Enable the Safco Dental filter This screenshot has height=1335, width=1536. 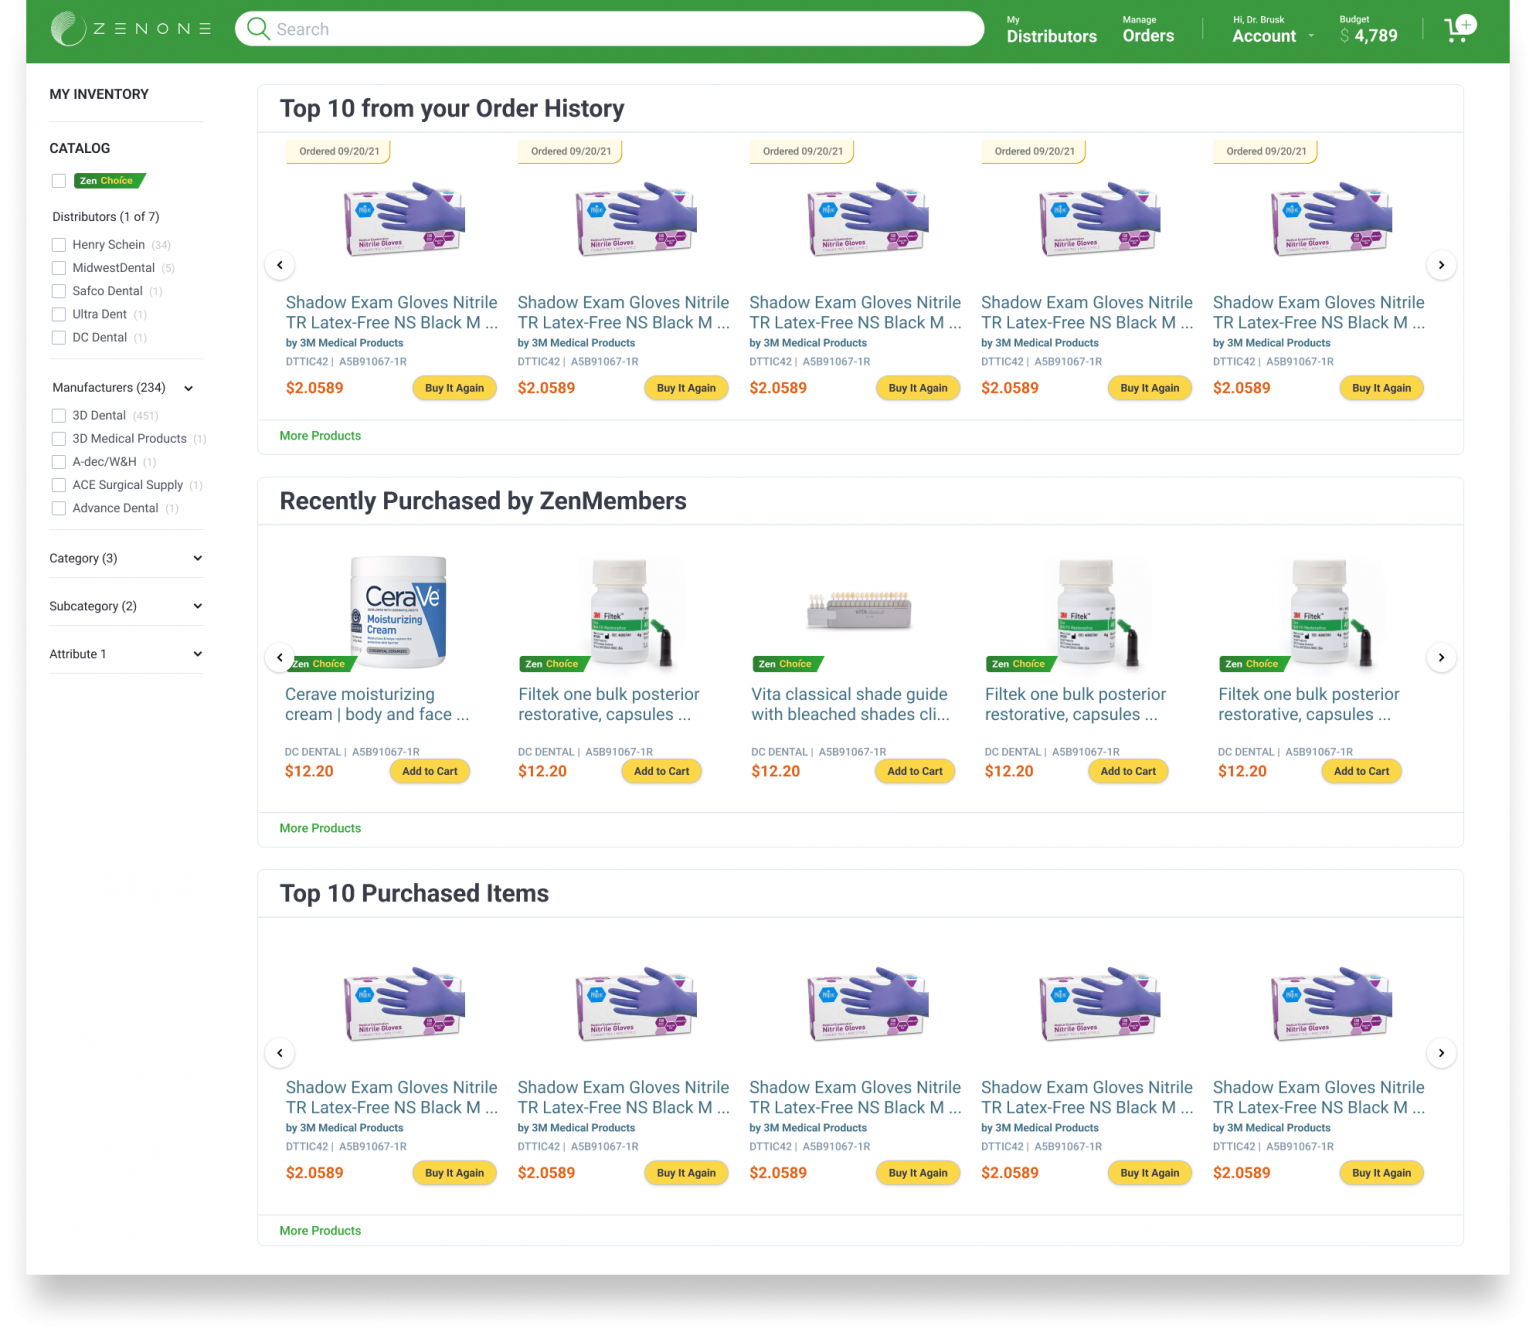point(59,291)
